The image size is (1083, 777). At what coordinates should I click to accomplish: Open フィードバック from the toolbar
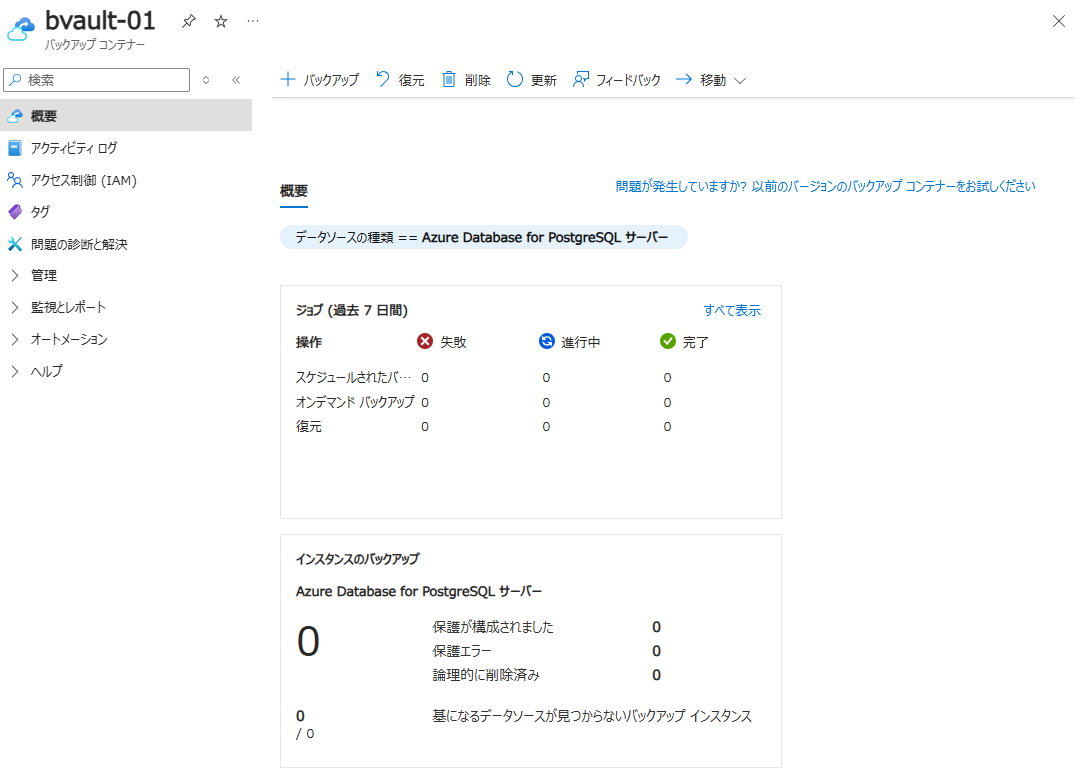click(x=617, y=80)
